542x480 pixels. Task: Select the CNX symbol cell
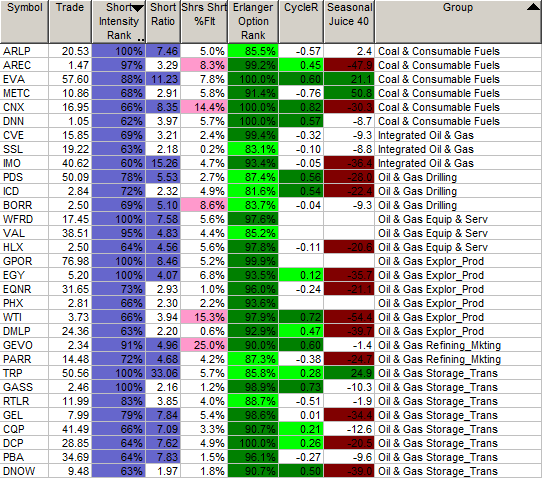(24, 107)
